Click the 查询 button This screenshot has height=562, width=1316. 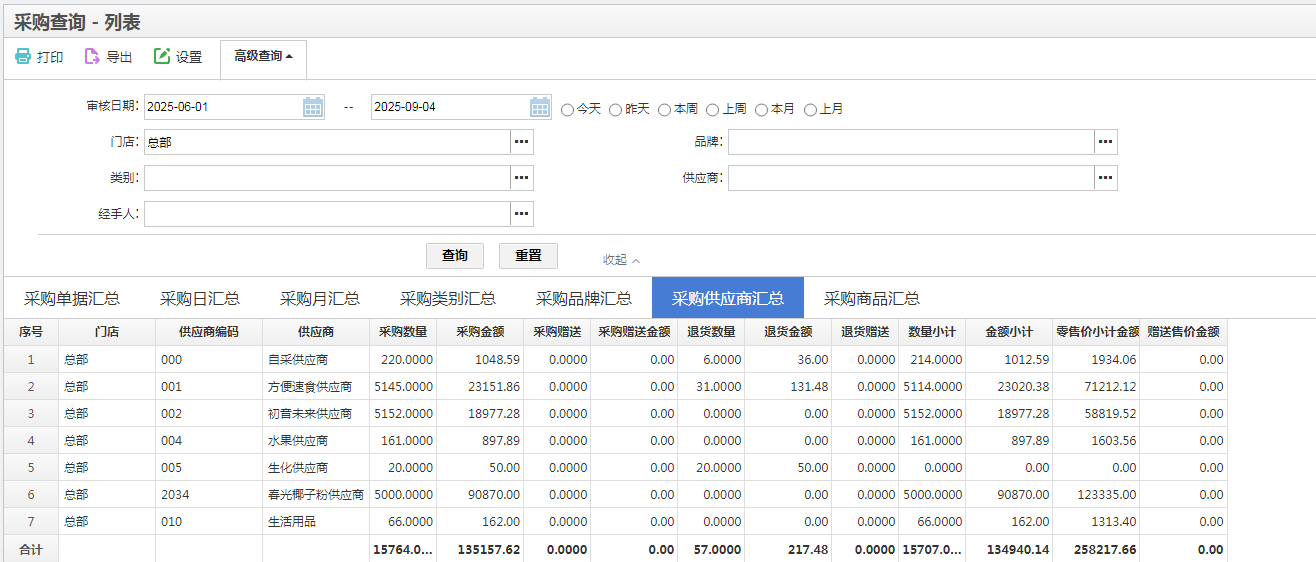pos(455,256)
